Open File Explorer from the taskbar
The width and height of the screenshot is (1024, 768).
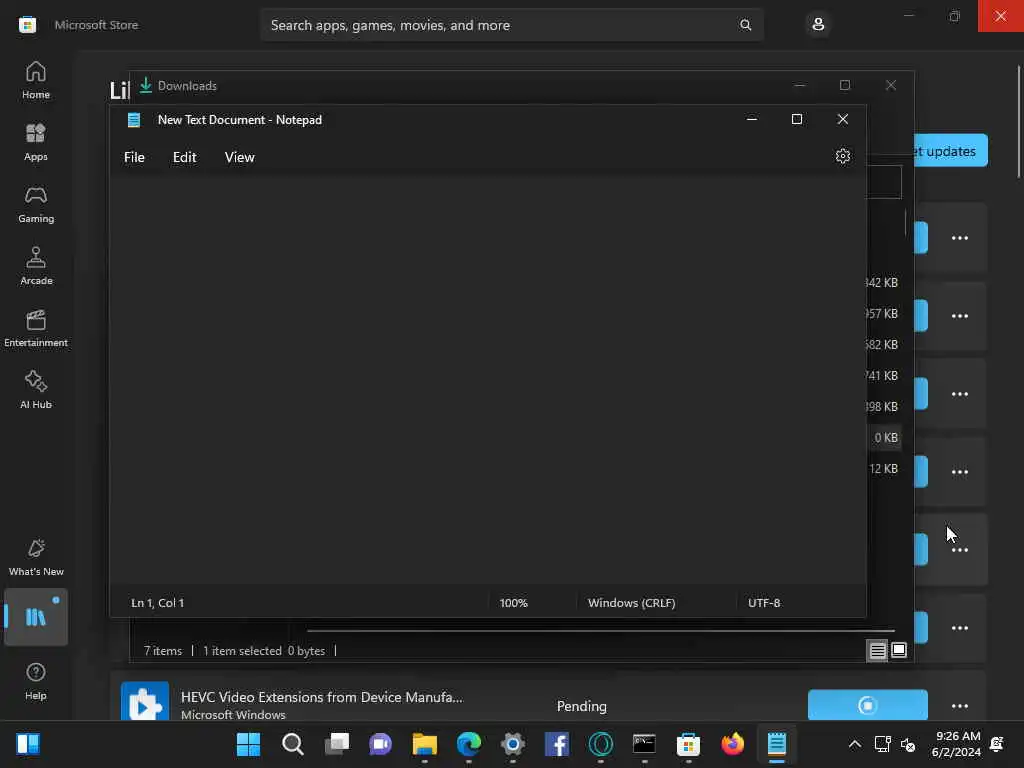click(x=424, y=744)
